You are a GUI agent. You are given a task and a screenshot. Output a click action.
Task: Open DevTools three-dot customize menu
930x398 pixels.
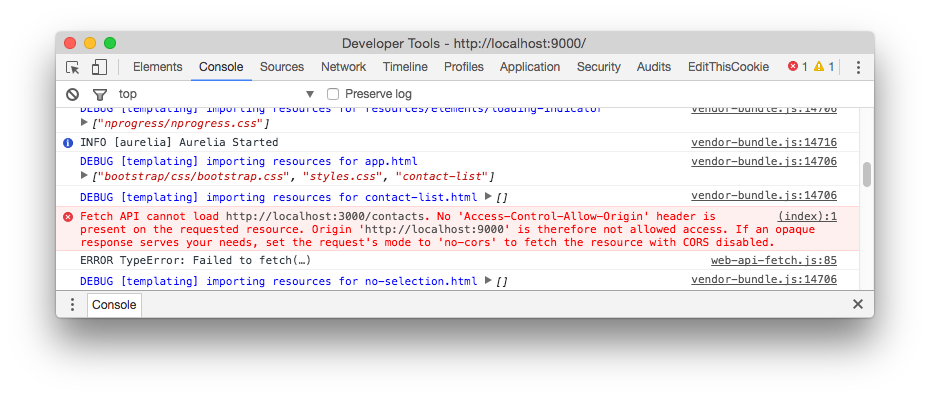858,67
